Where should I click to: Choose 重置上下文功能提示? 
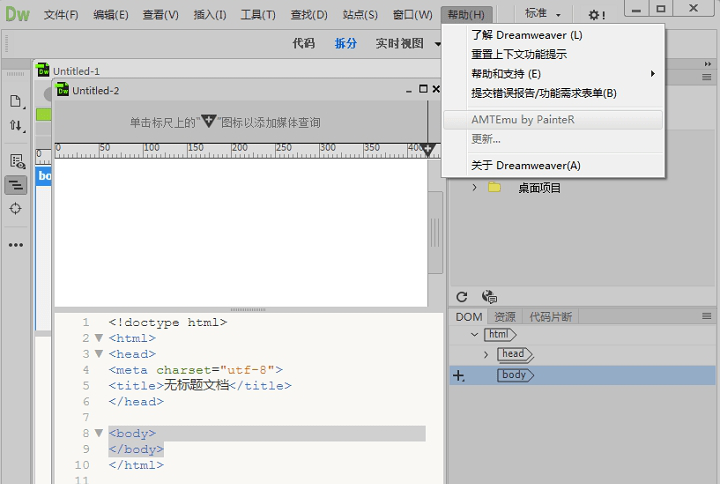(553, 54)
